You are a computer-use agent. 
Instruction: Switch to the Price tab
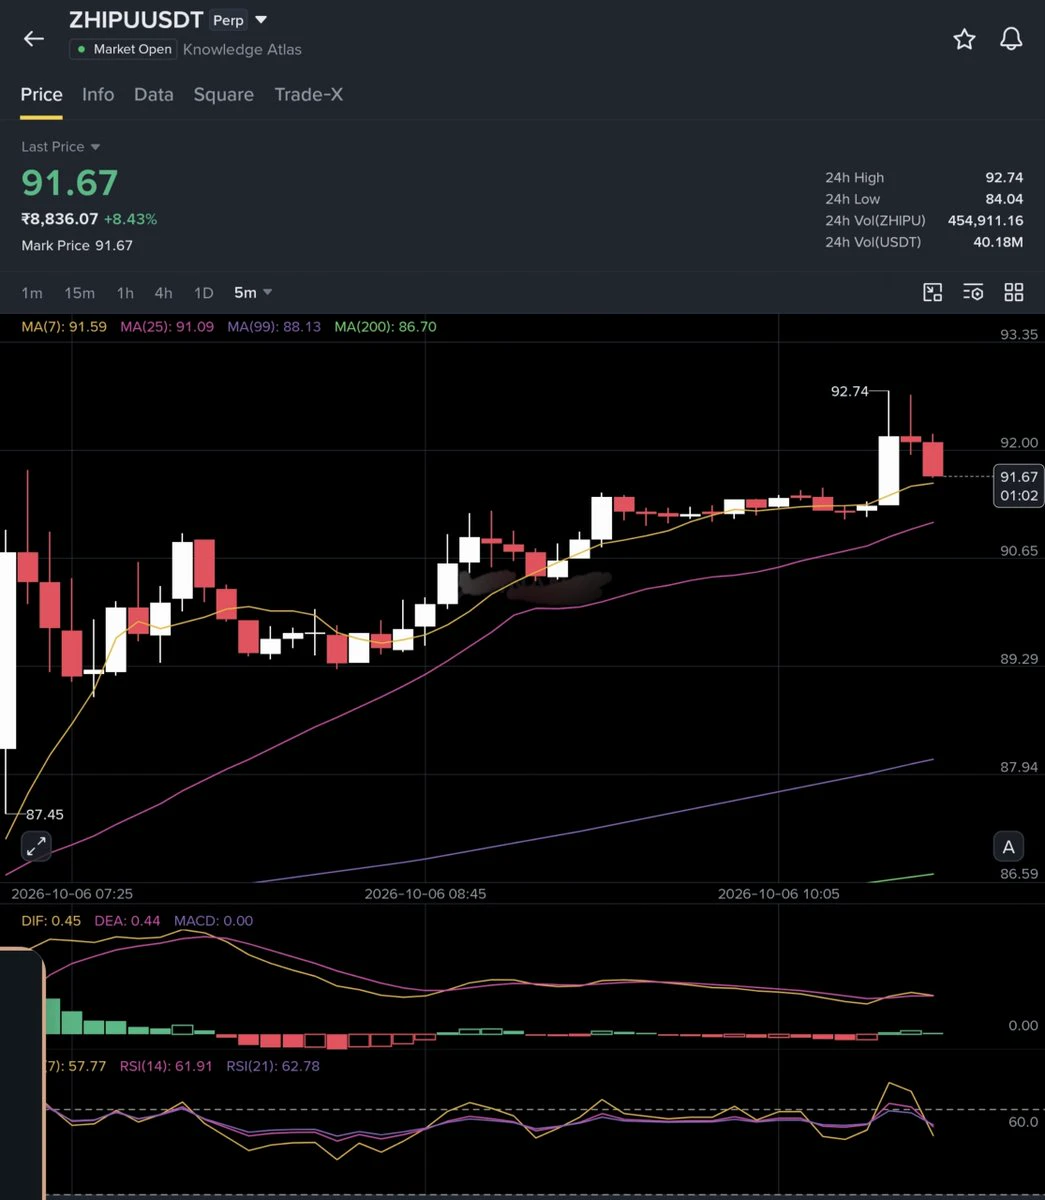tap(42, 94)
